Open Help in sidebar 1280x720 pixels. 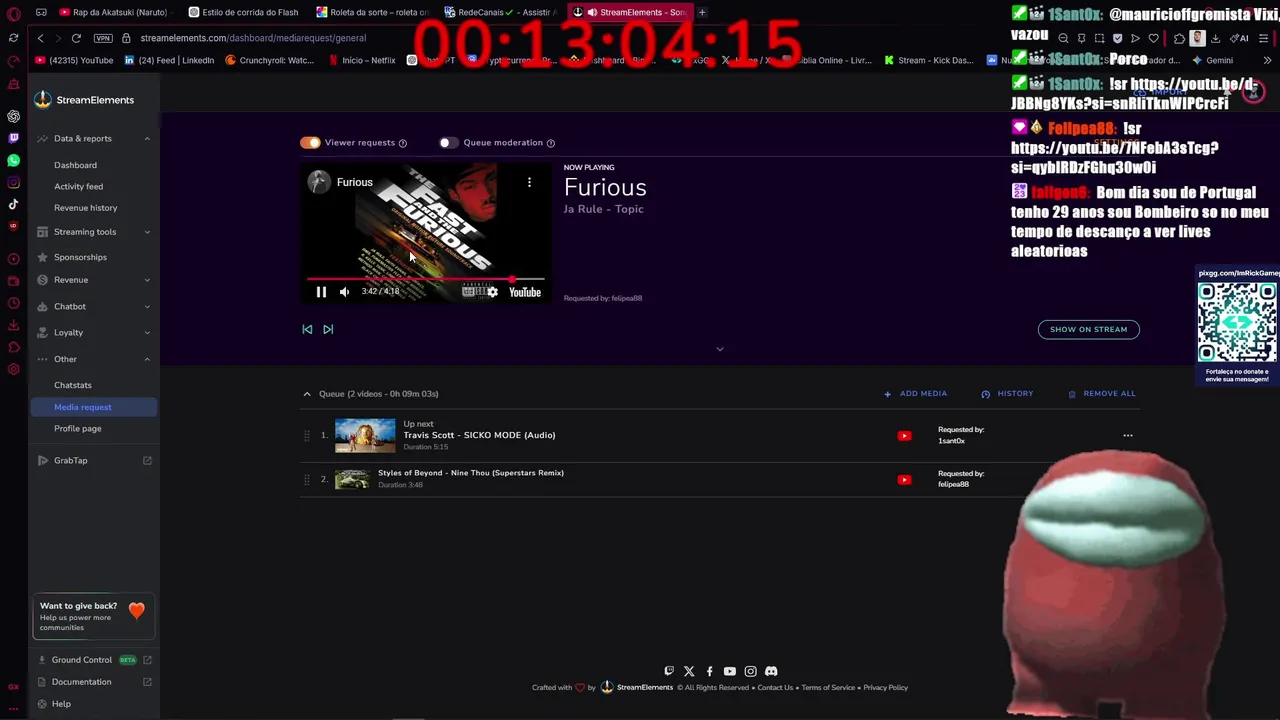(61, 704)
